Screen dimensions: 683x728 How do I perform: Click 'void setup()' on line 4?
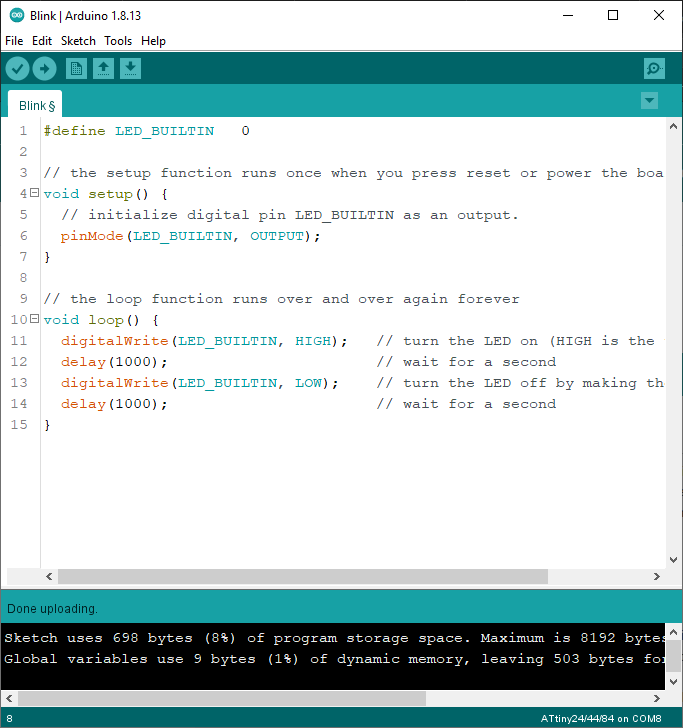click(x=96, y=194)
